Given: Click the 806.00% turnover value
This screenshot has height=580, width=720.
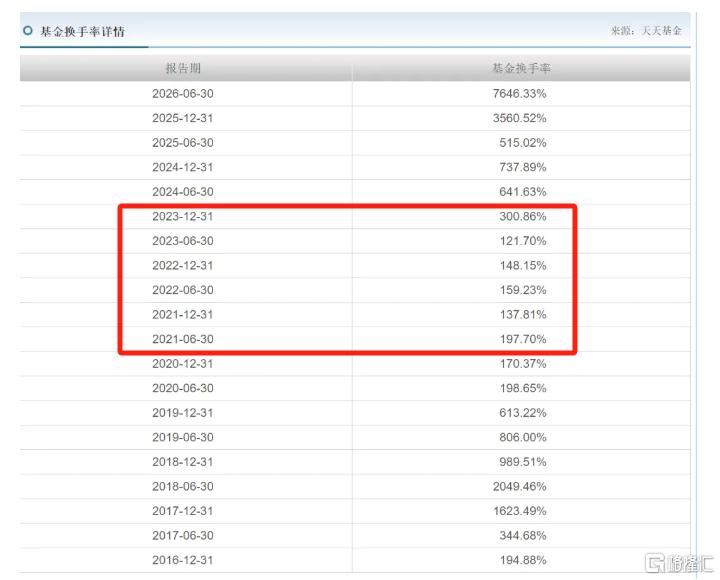Looking at the screenshot, I should click(x=523, y=438).
